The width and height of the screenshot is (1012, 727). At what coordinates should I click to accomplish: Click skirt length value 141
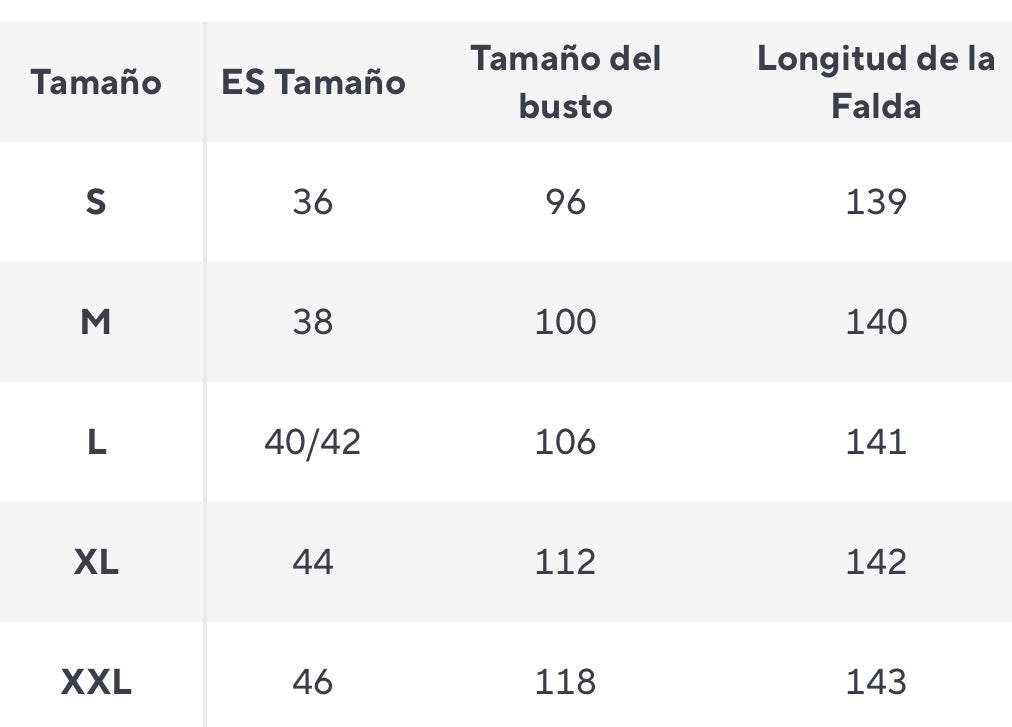point(876,442)
